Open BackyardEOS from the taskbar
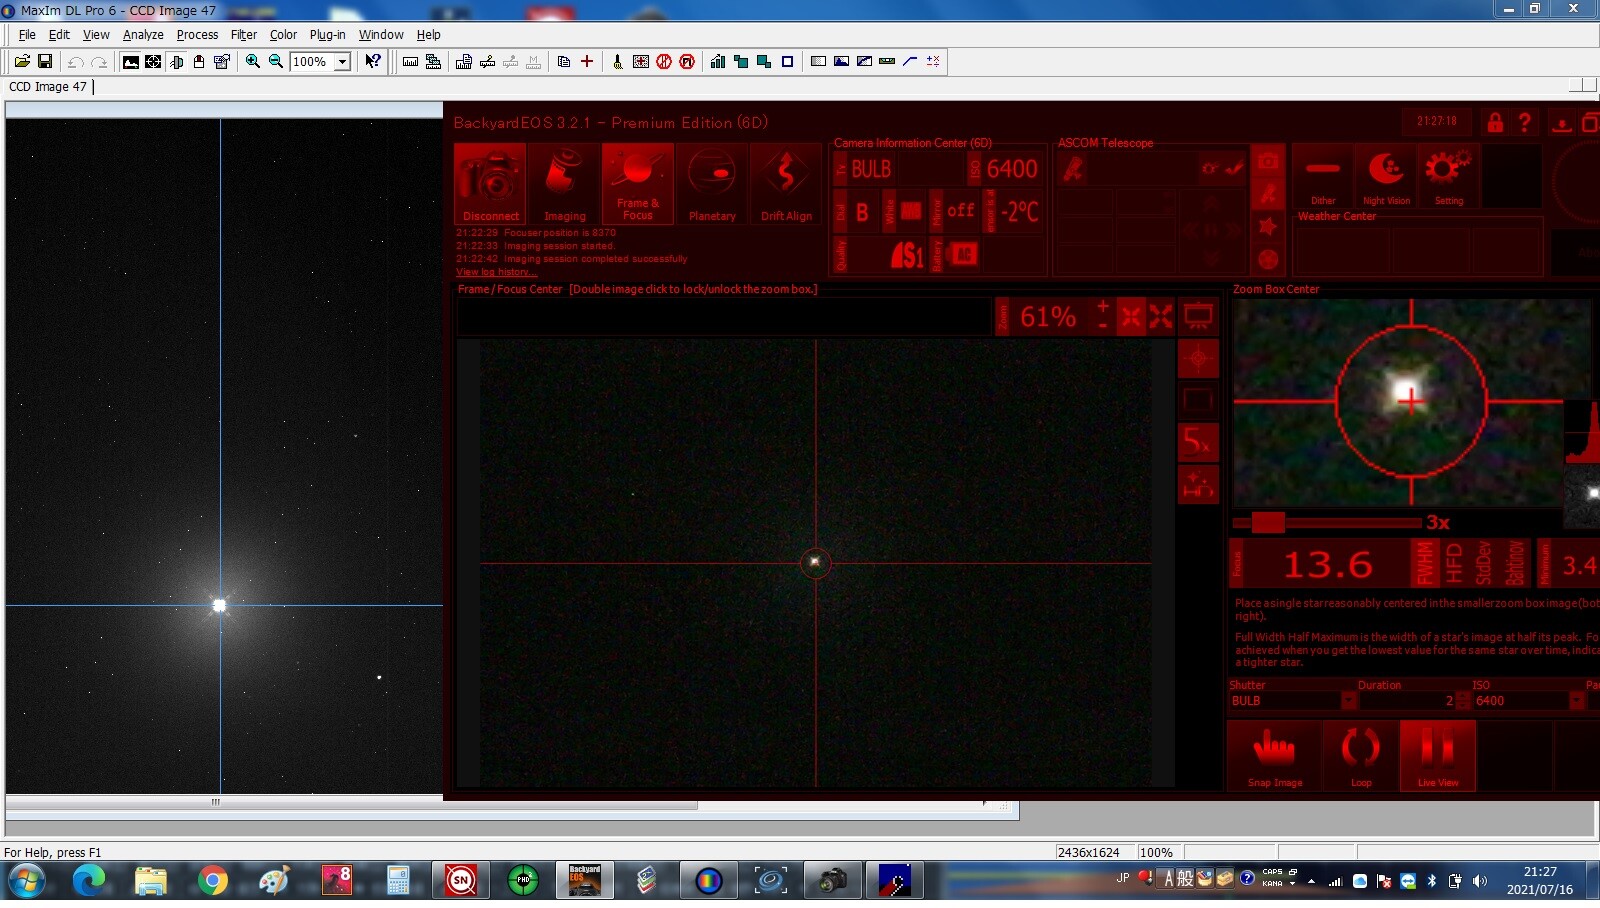This screenshot has width=1600, height=908. 585,881
